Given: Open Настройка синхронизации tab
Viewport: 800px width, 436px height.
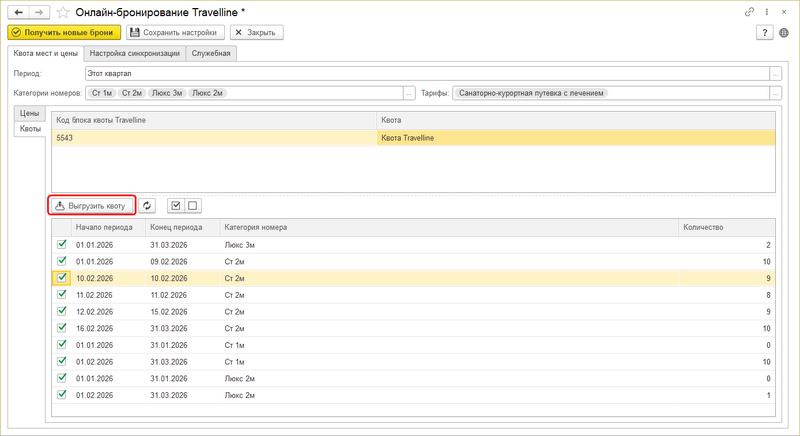Looking at the screenshot, I should (135, 53).
